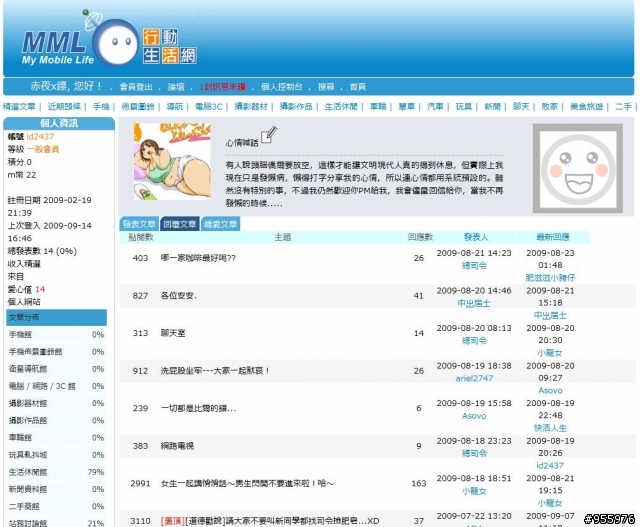The height and width of the screenshot is (527, 640).
Task: Open 電腦3C category
Action: click(209, 107)
